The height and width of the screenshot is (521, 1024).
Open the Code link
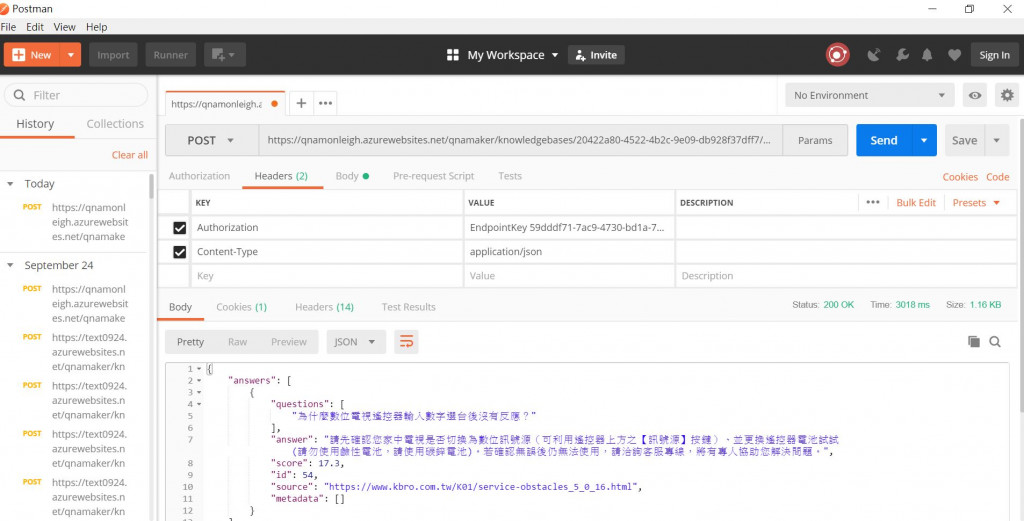(998, 177)
